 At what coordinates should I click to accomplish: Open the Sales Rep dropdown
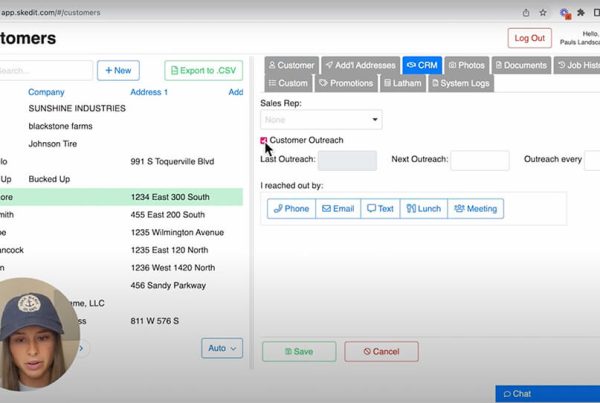pos(321,120)
